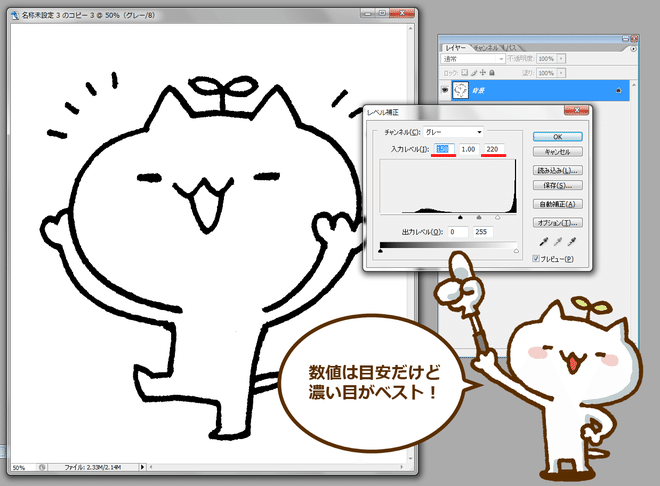Open the Layers panel flyout menu button
660x486 pixels.
633,49
